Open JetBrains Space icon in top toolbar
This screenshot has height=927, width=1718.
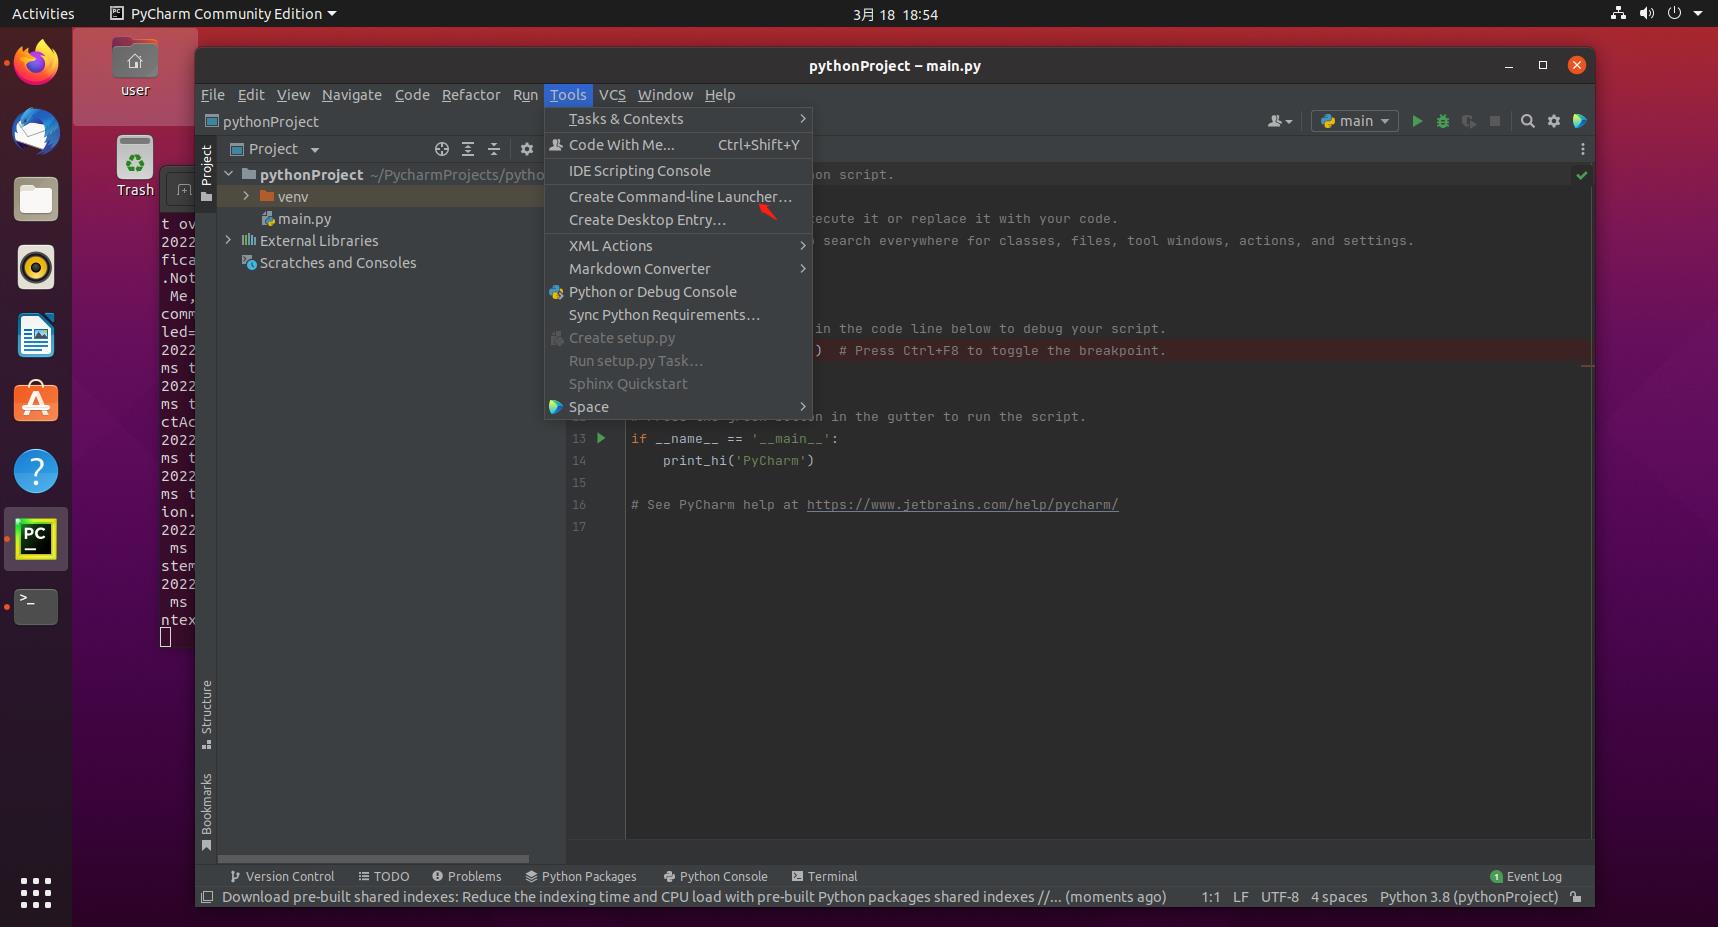click(1580, 121)
